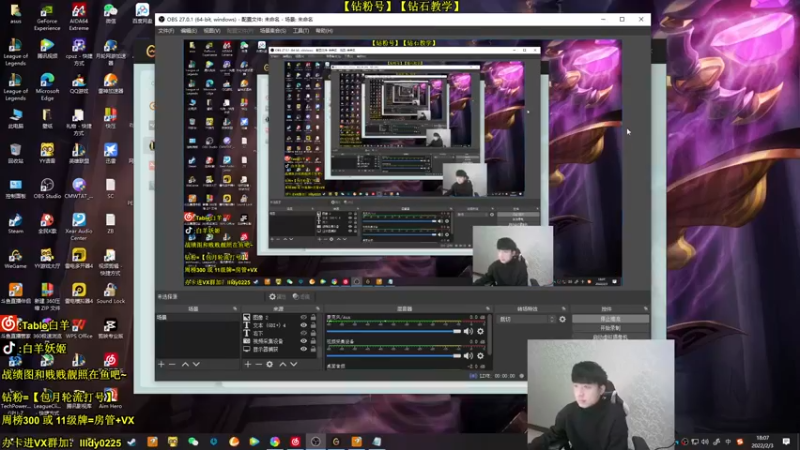This screenshot has height=450, width=800.
Task: Open Steam from the taskbar
Action: click(x=132, y=442)
